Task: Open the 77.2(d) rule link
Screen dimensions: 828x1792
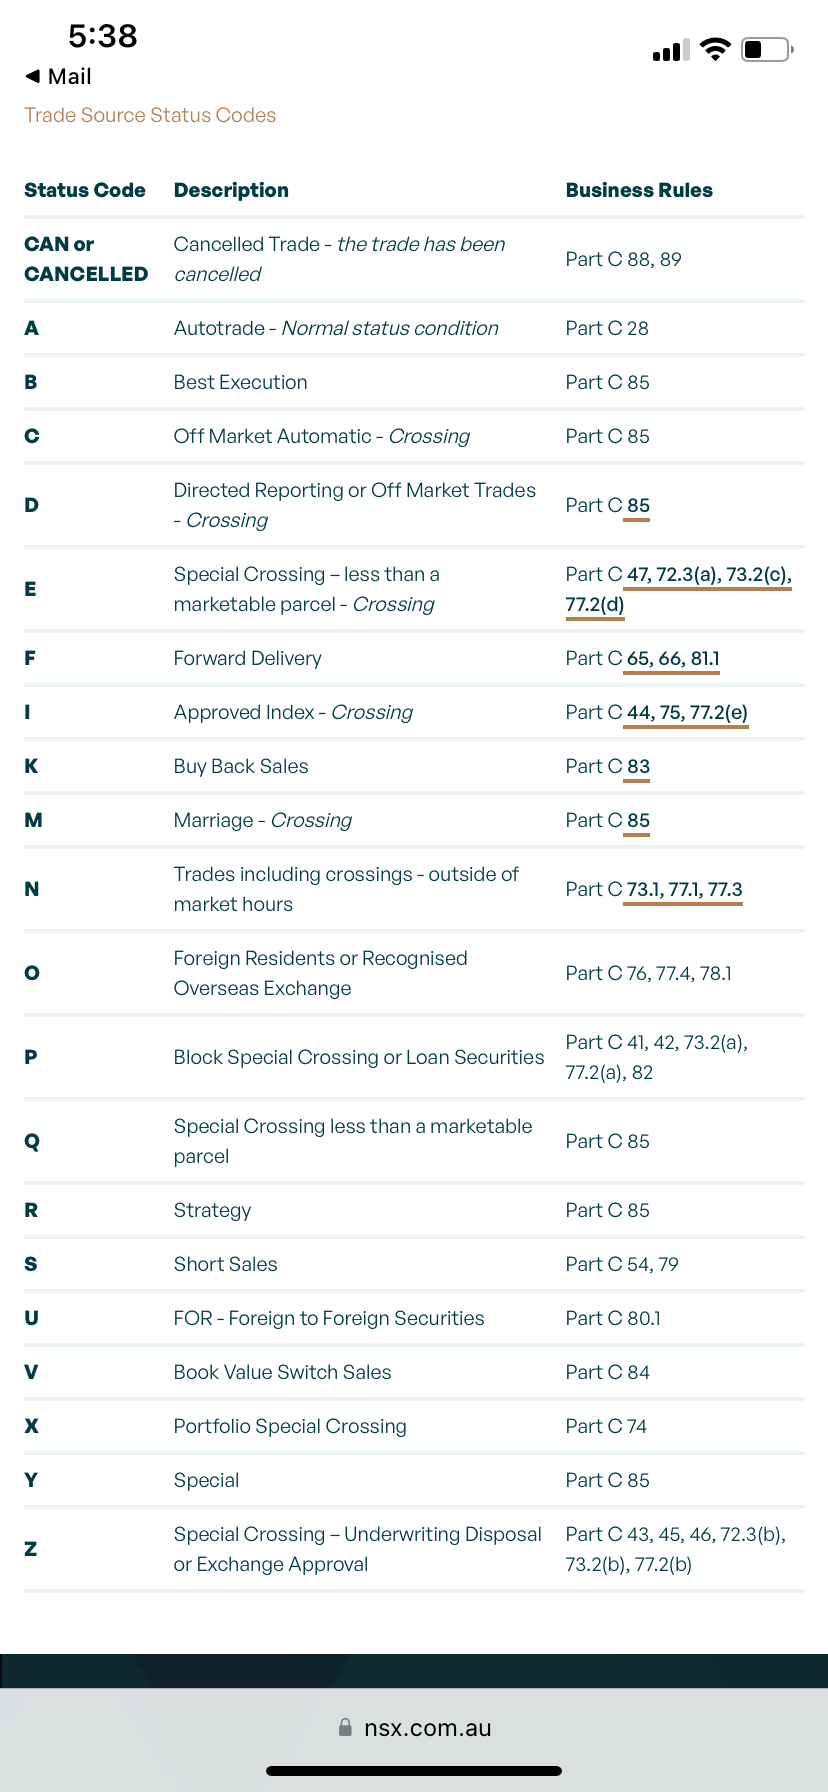Action: tap(594, 605)
